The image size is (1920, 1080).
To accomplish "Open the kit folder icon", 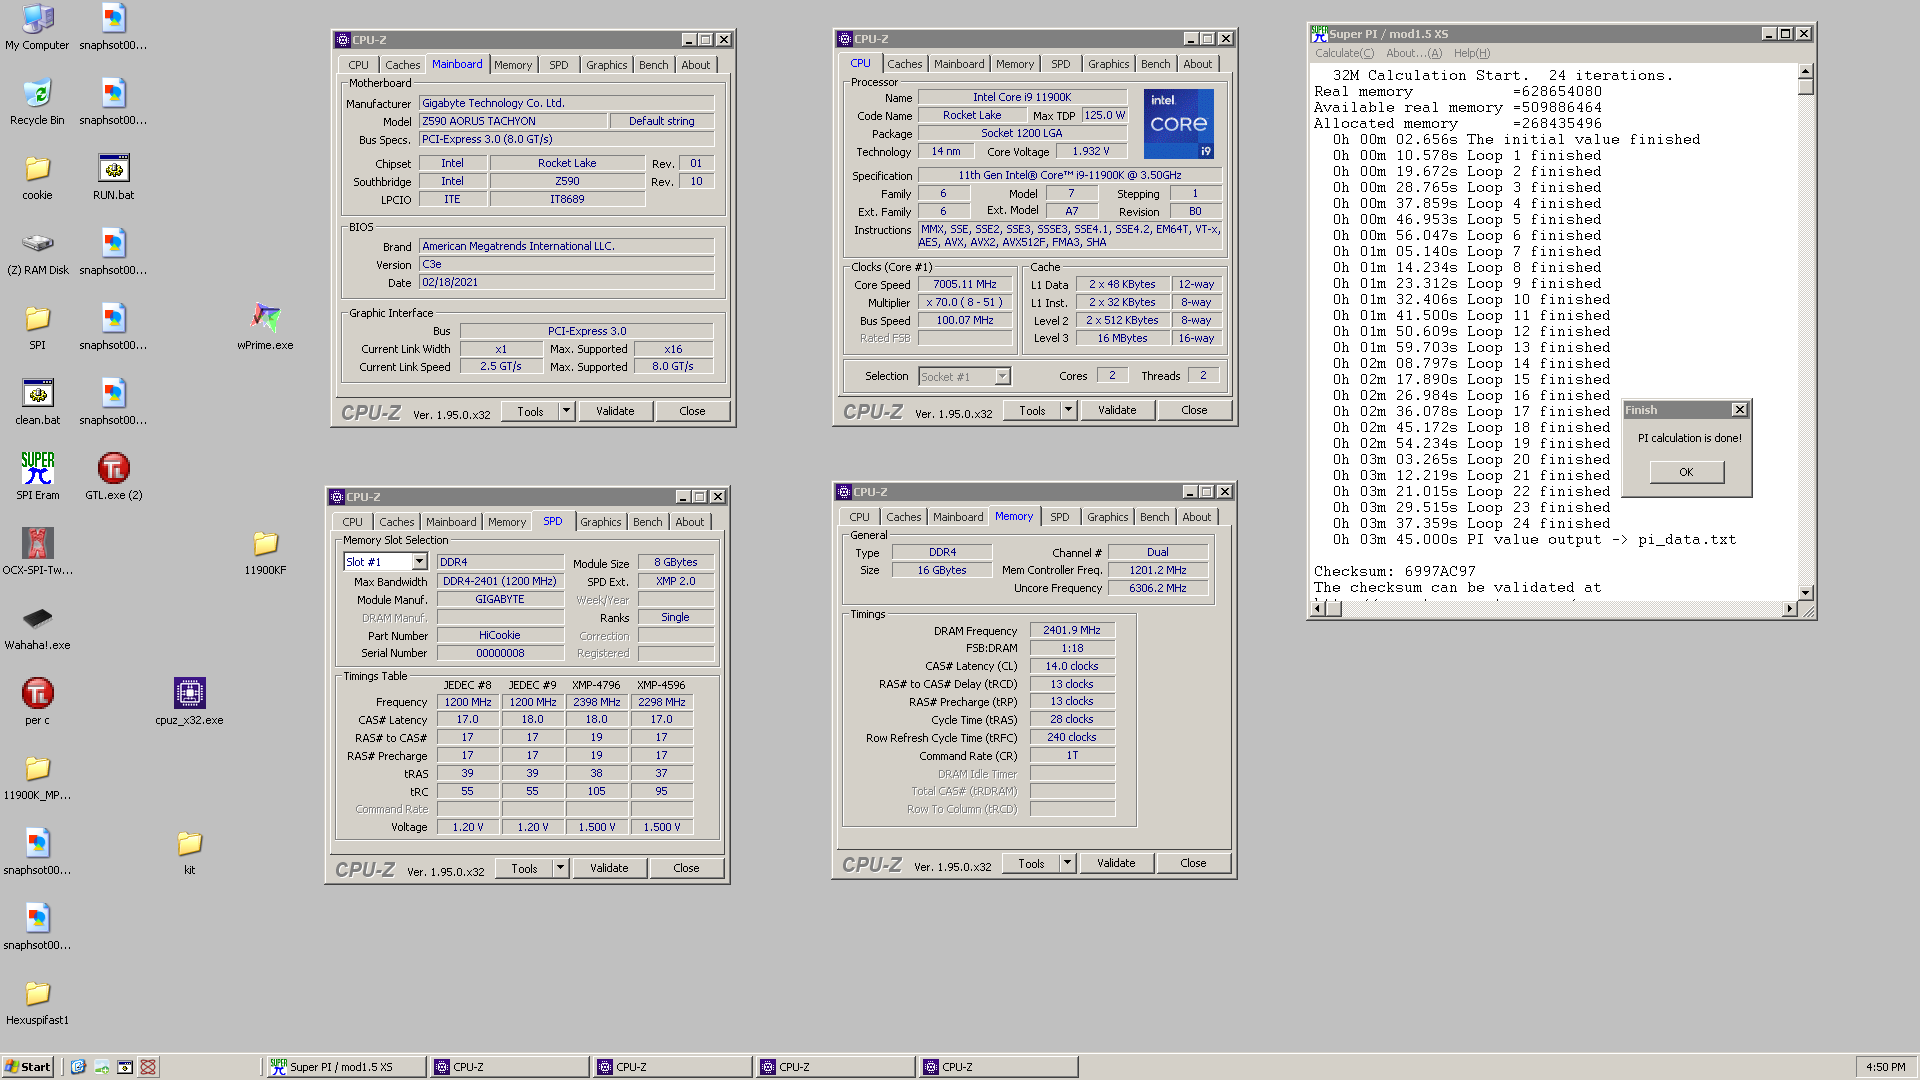I will [189, 852].
